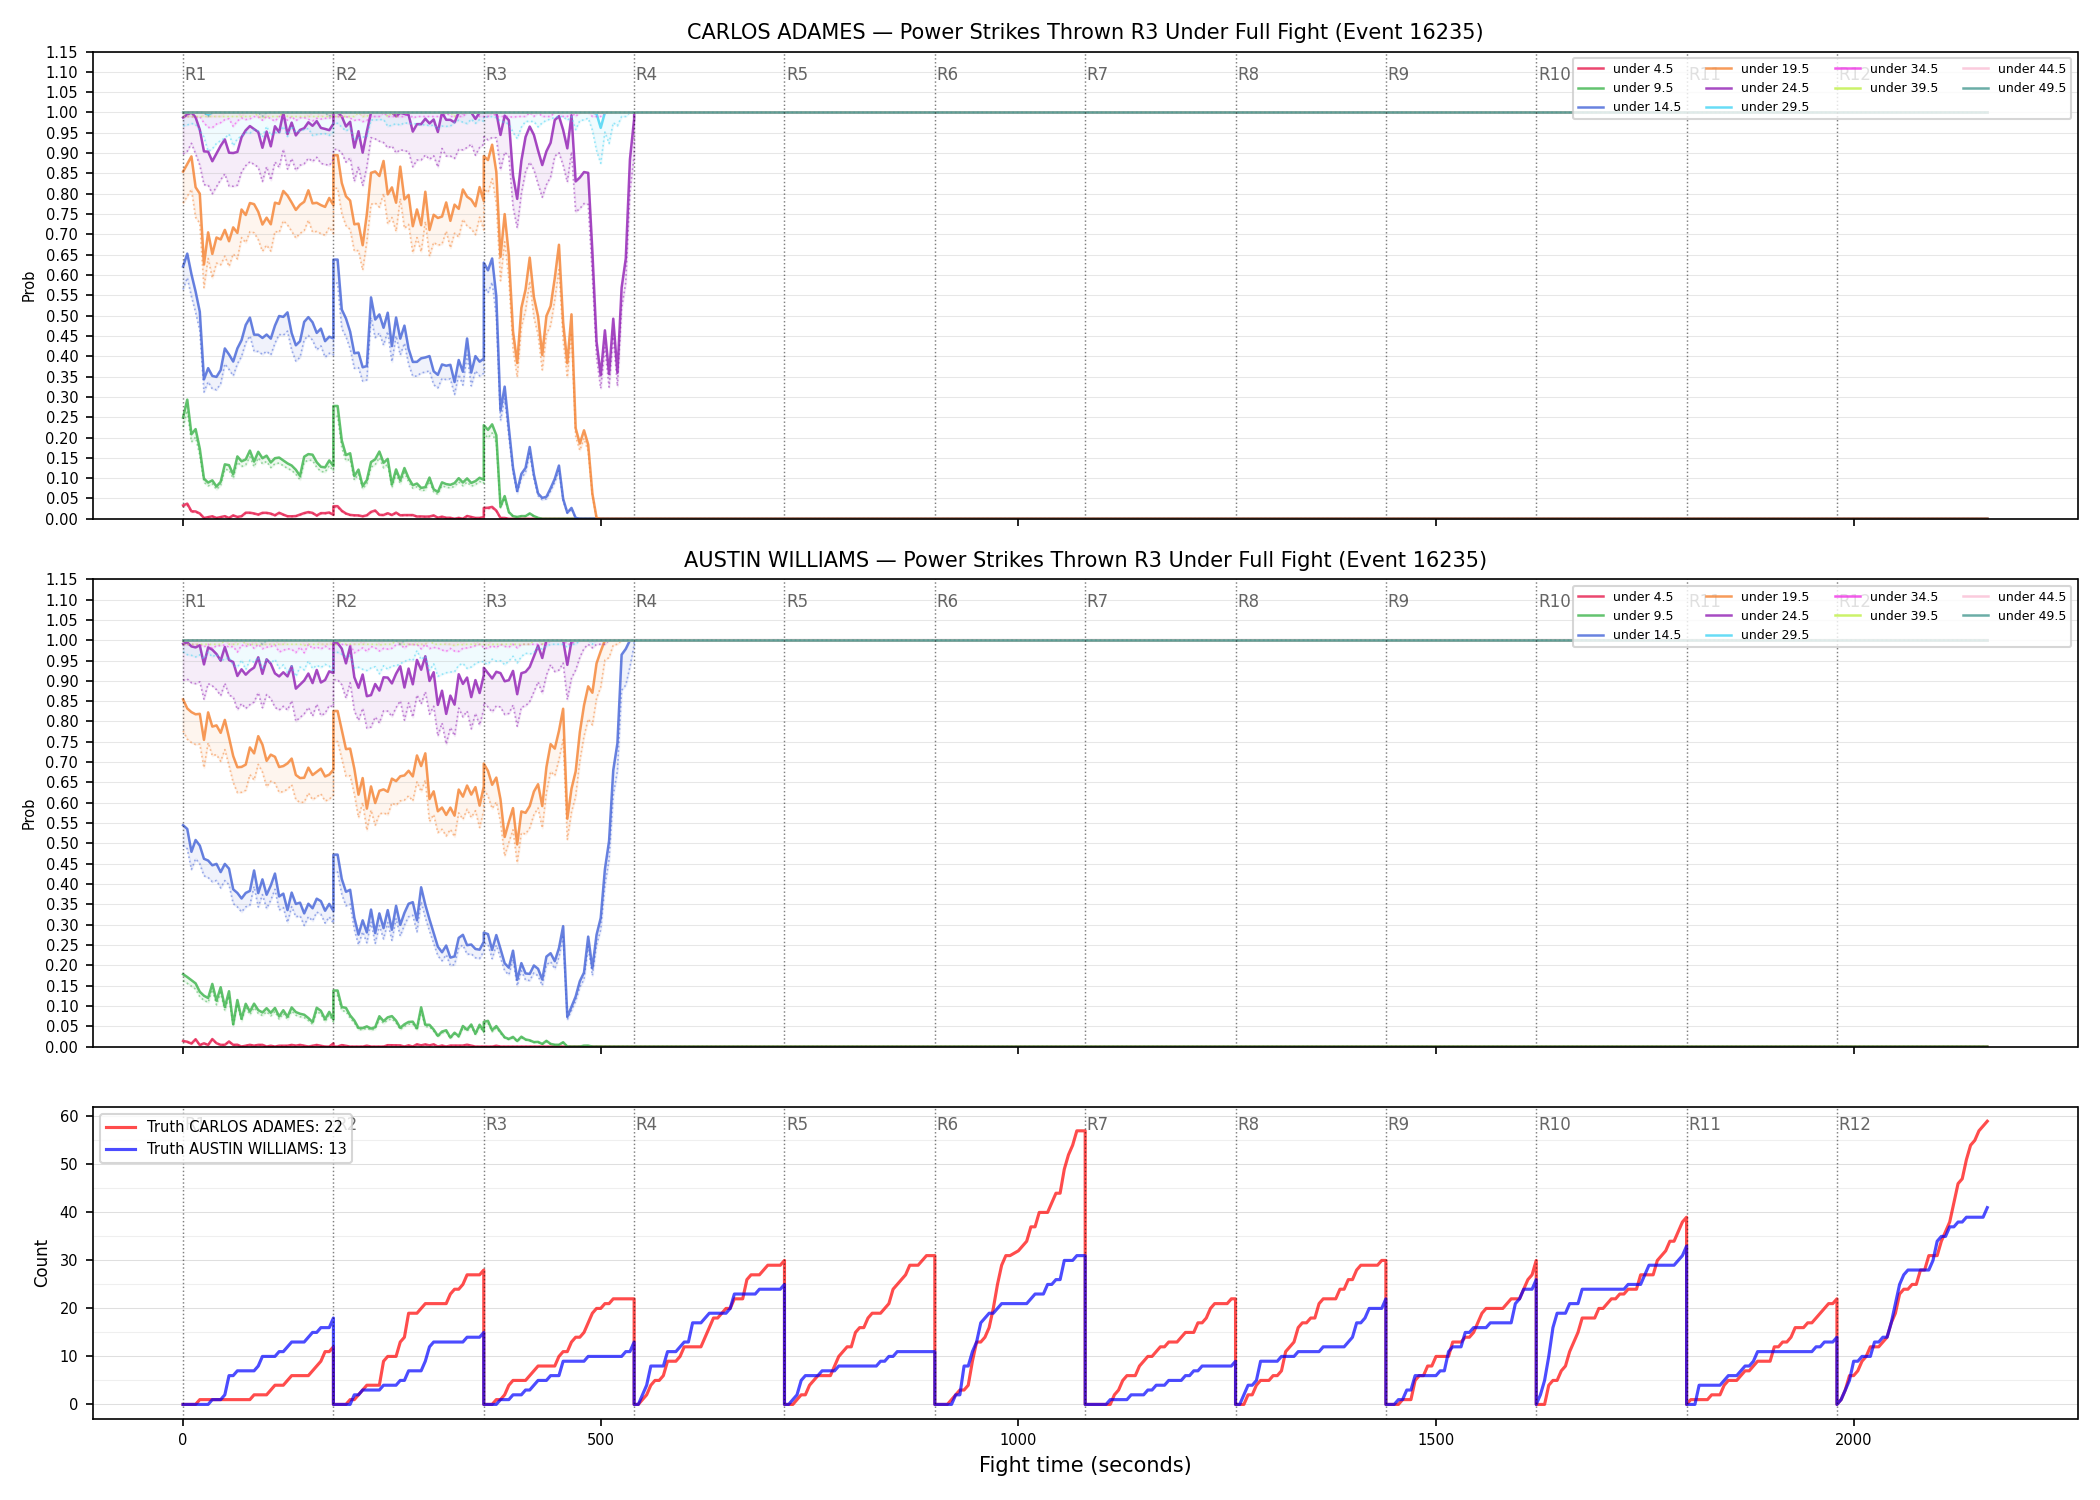
Task: Click the AUSTIN WILLIAMS chart title
Action: click(1085, 560)
